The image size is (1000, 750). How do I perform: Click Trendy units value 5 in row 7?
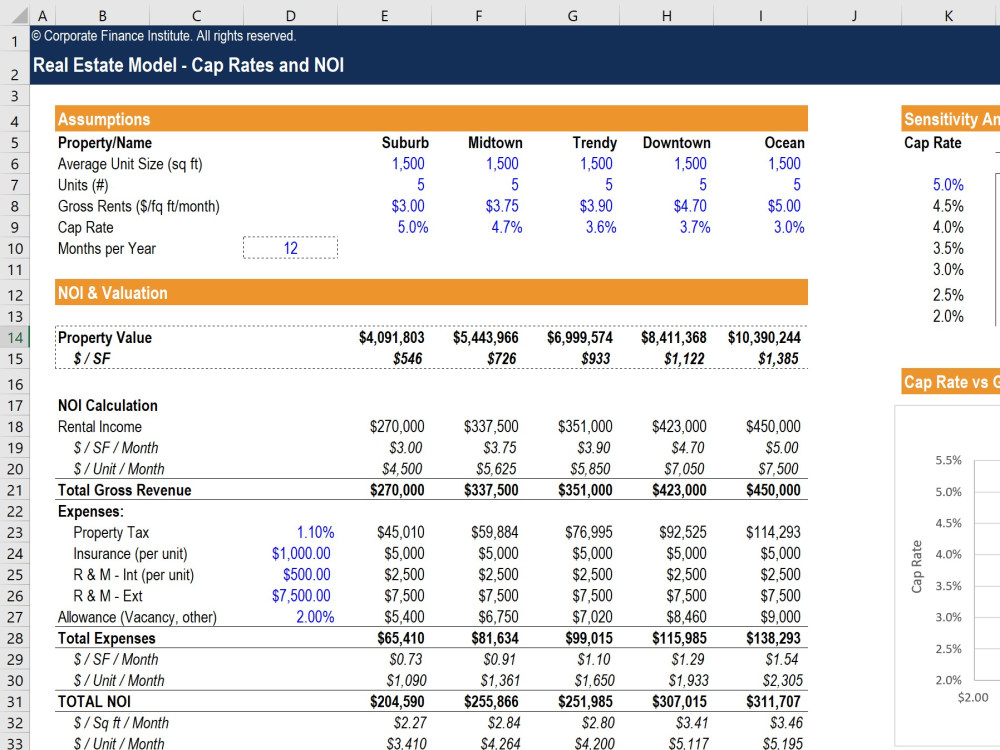[608, 185]
